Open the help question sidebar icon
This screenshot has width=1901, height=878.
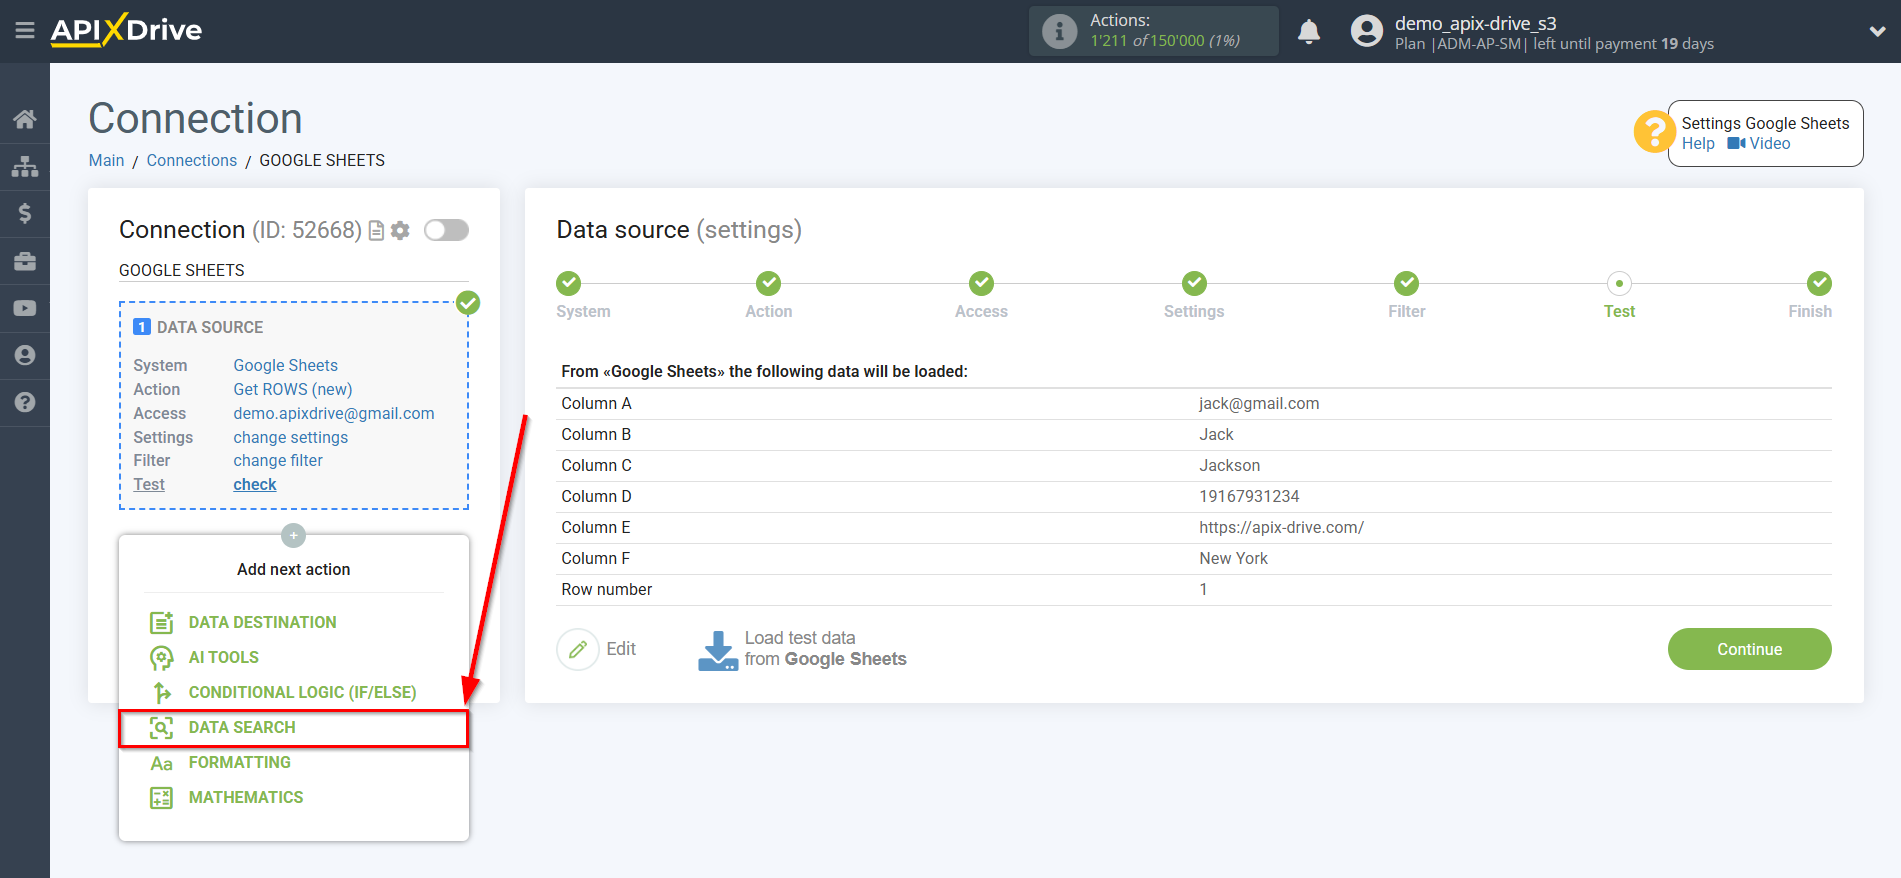point(25,402)
